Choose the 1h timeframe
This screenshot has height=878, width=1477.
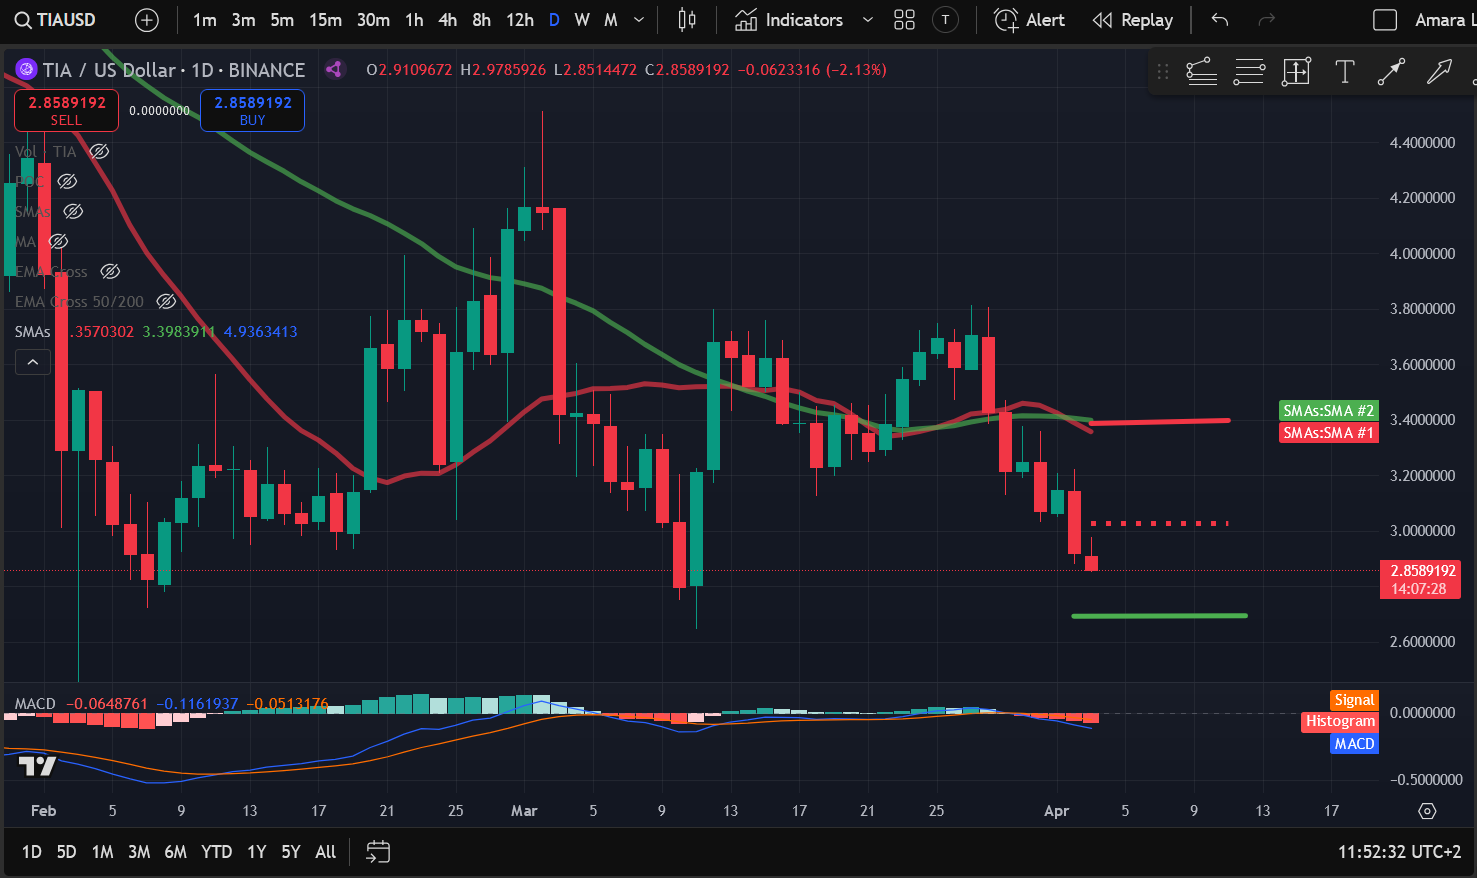coord(414,20)
